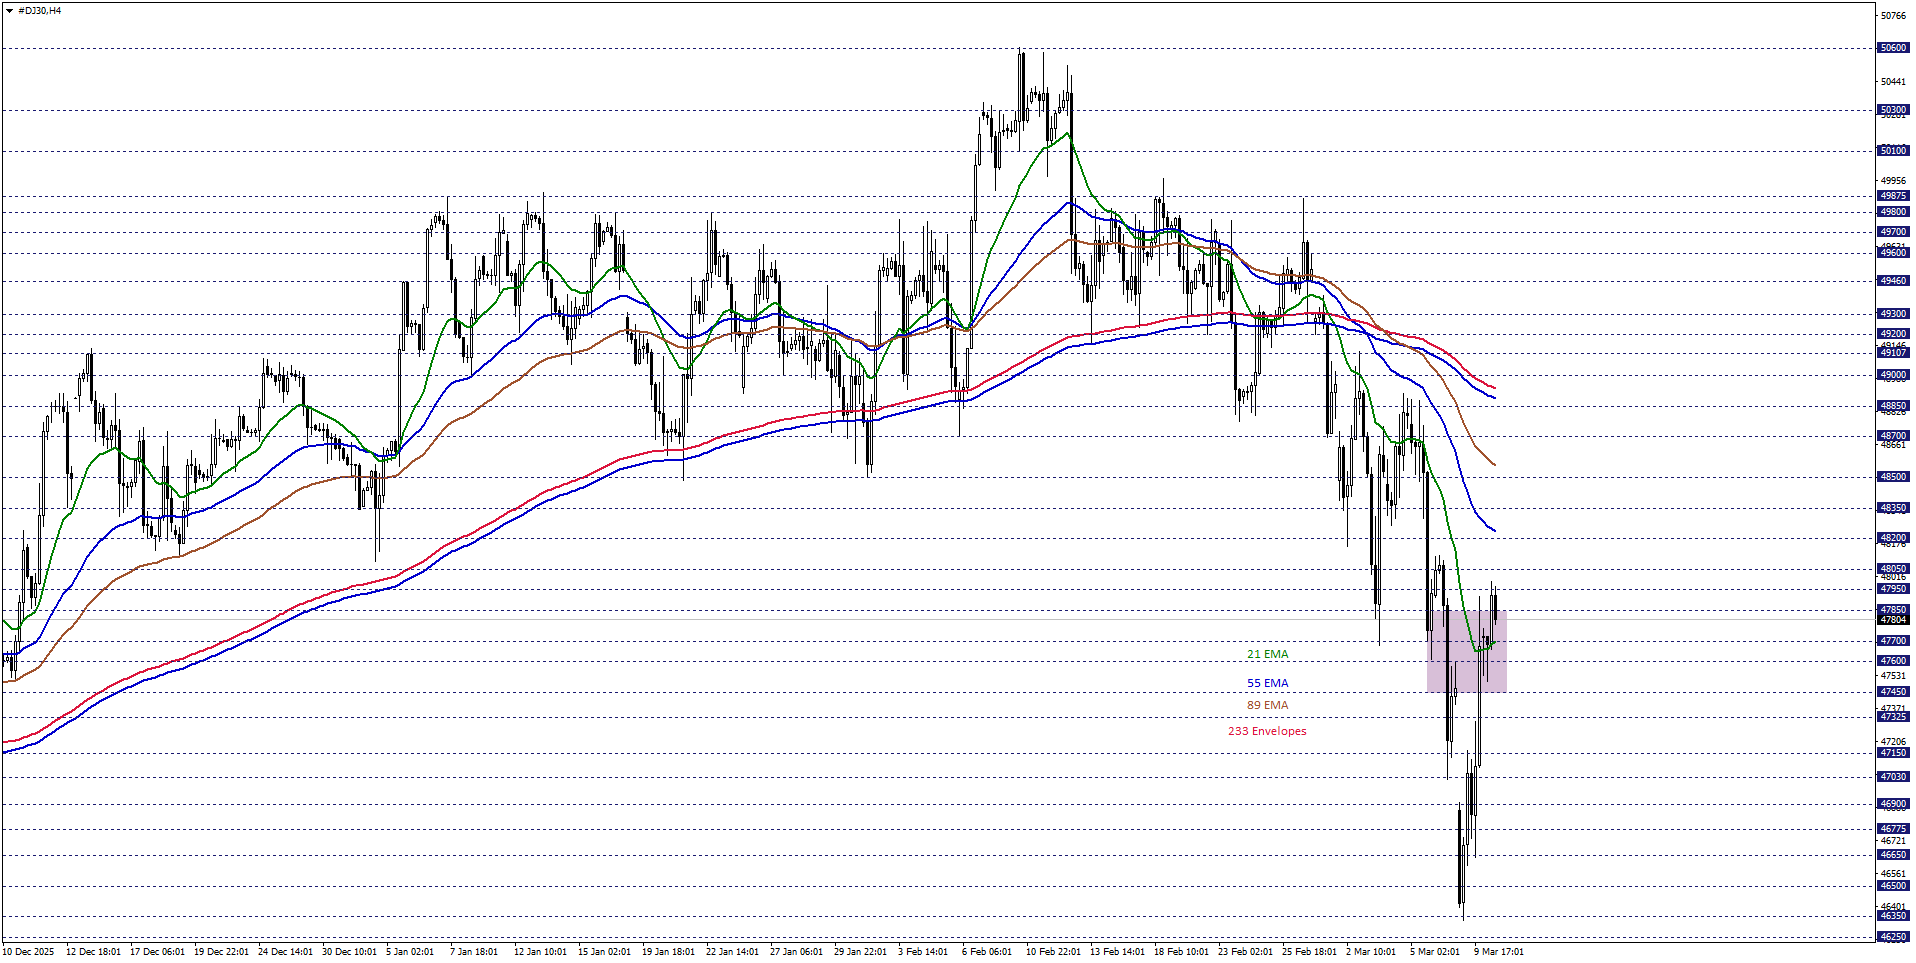Image resolution: width=1916 pixels, height=963 pixels.
Task: Select the 10 Feb 22:01 time label
Action: (1053, 952)
